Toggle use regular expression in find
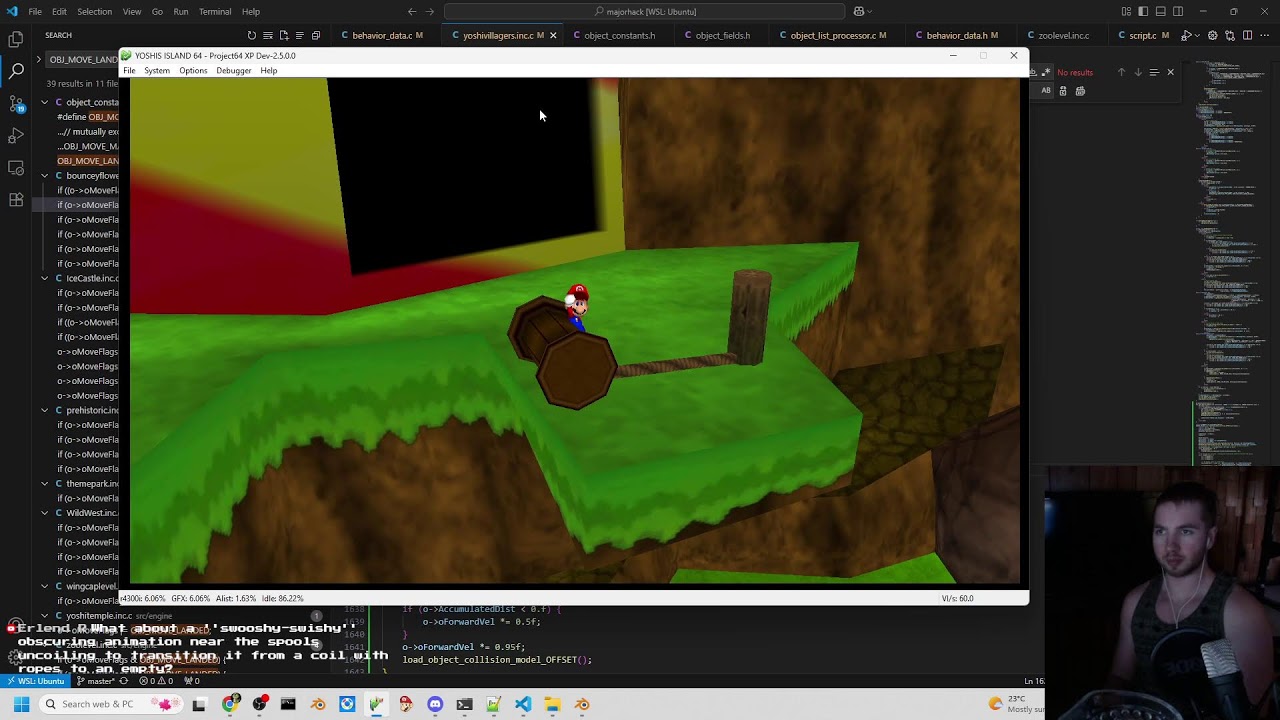Image resolution: width=1280 pixels, height=720 pixels. pos(1046,72)
